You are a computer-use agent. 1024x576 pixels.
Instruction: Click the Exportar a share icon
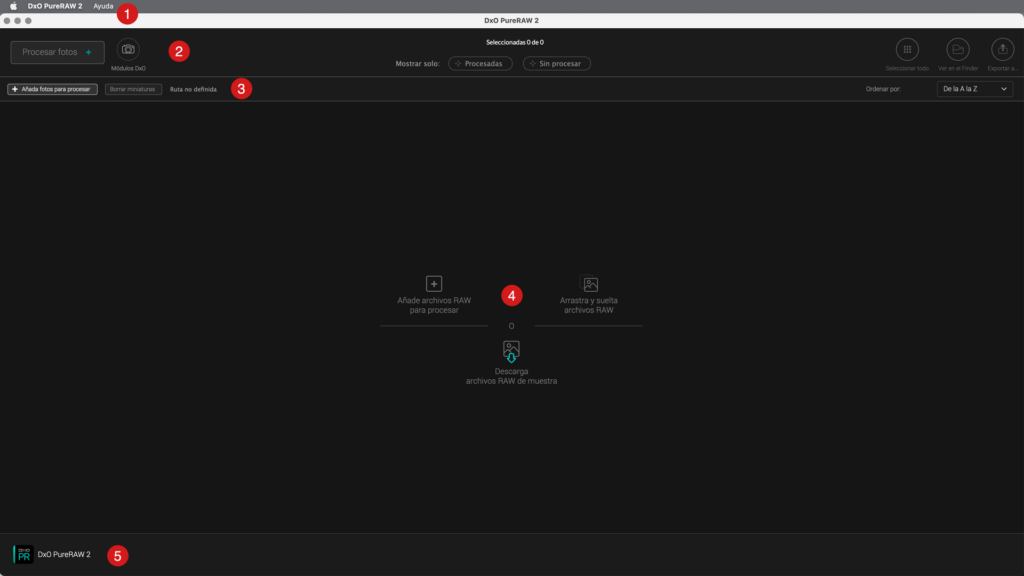[1002, 50]
